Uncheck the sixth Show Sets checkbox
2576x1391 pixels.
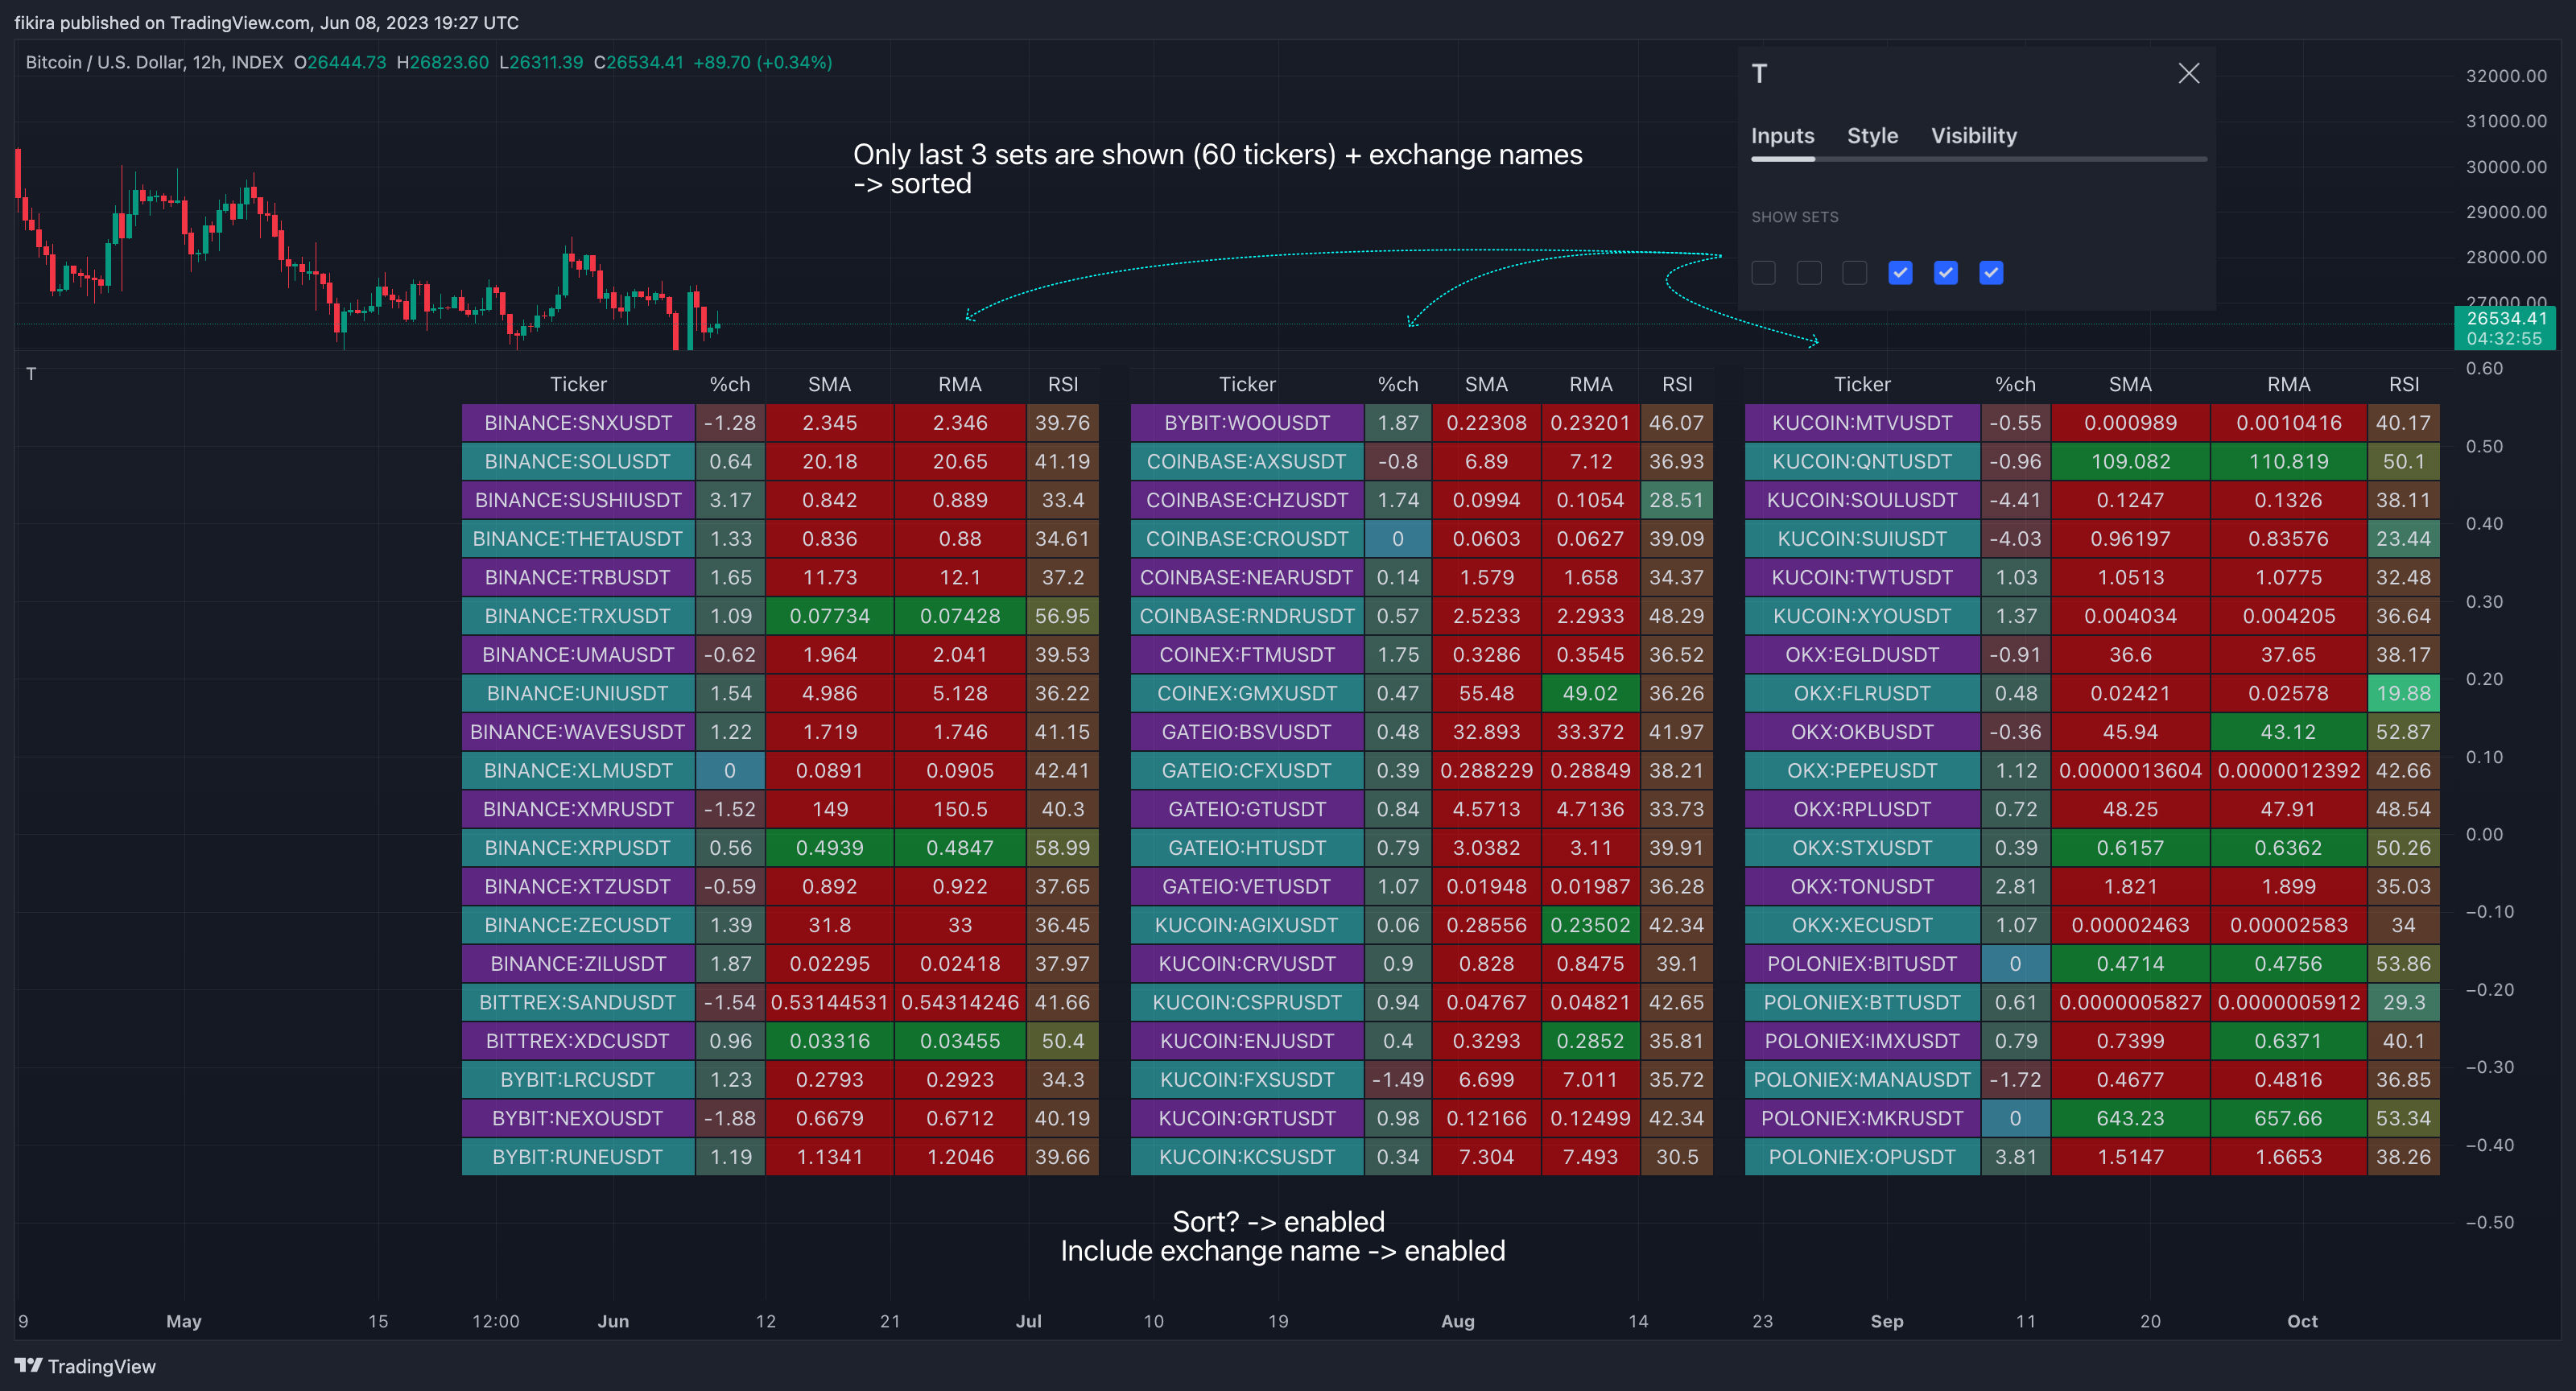coord(1991,273)
